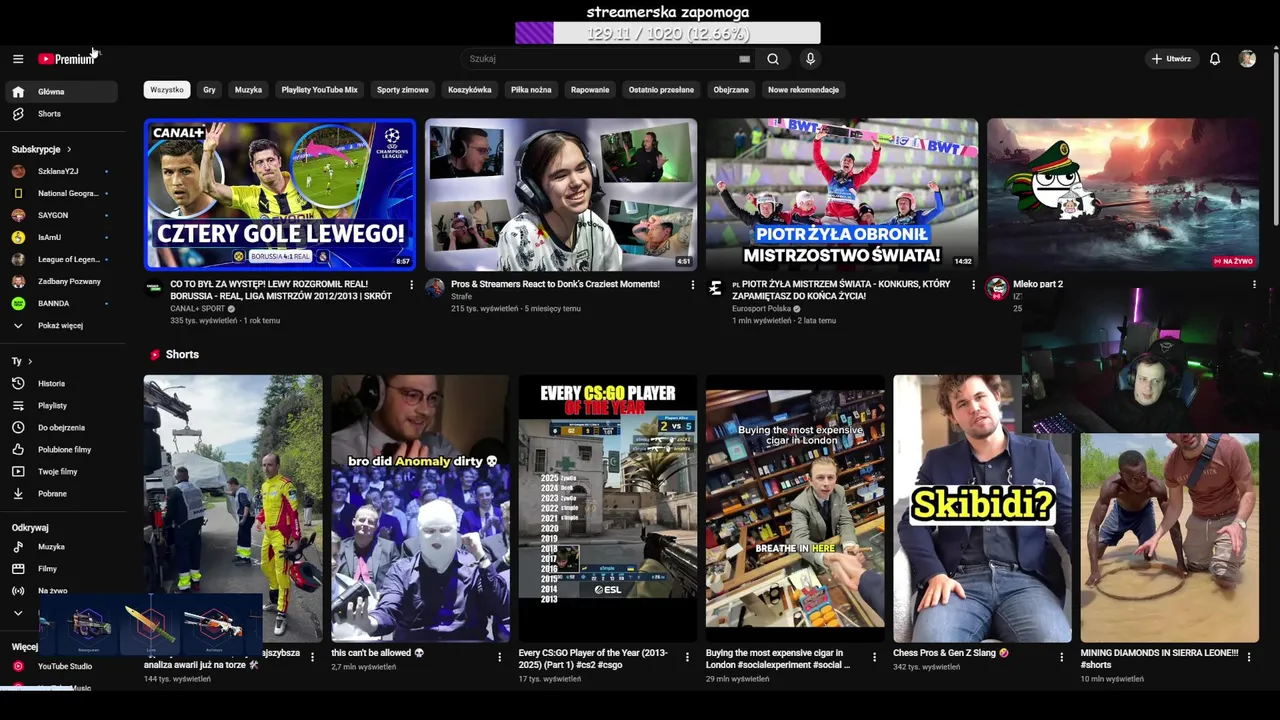
Task: Select the Koszykówka chip
Action: point(470,90)
